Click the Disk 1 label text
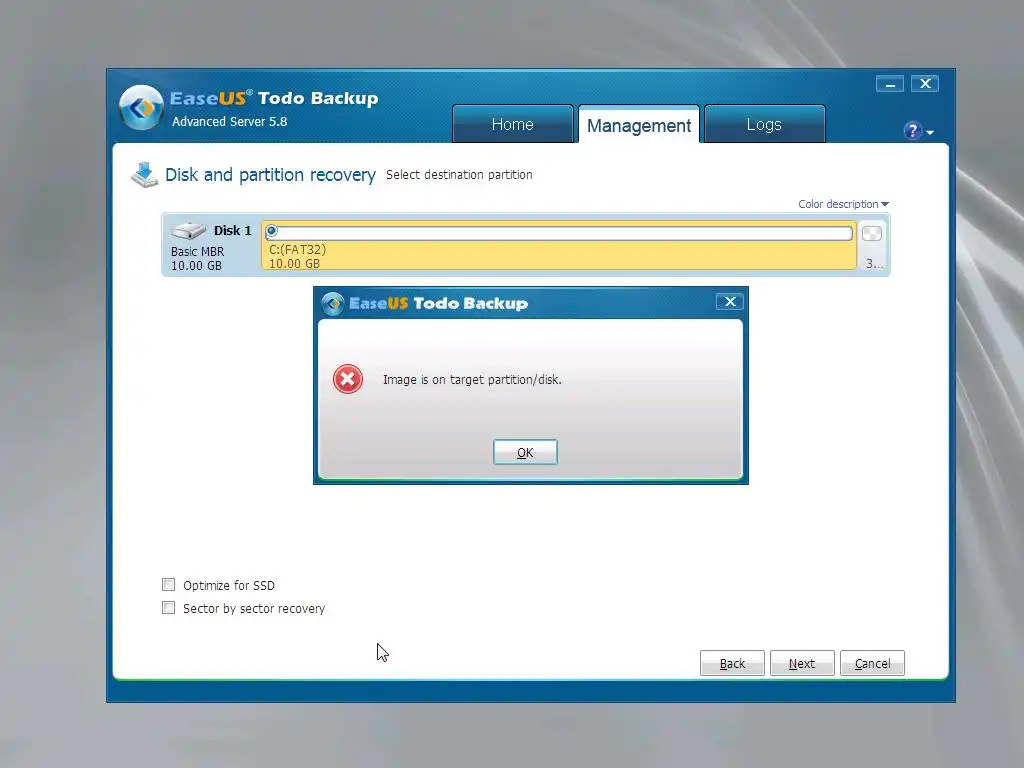1024x768 pixels. 232,231
